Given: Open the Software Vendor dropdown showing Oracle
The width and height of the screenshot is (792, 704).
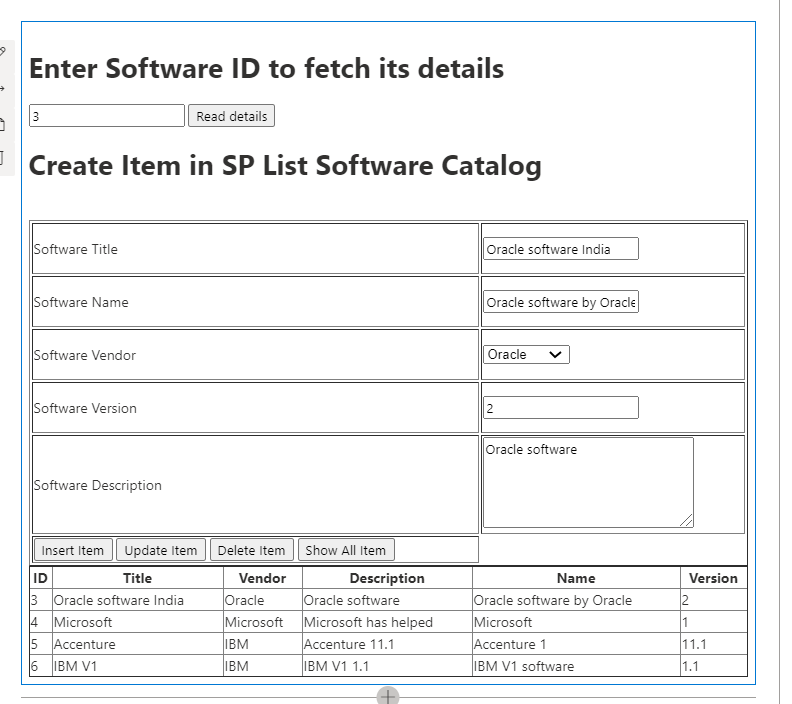Looking at the screenshot, I should pyautogui.click(x=526, y=355).
